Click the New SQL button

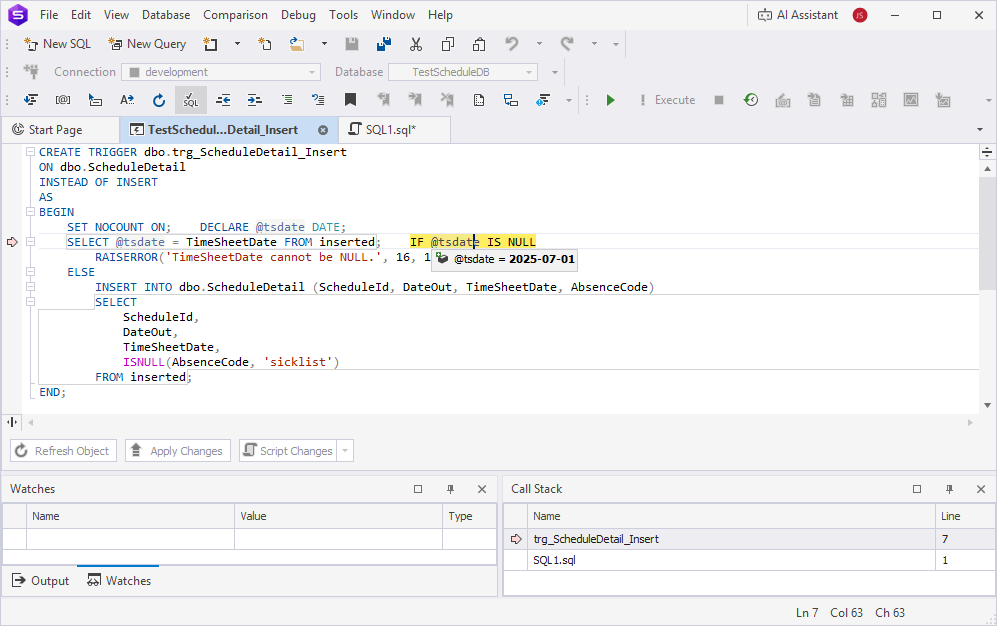point(57,44)
